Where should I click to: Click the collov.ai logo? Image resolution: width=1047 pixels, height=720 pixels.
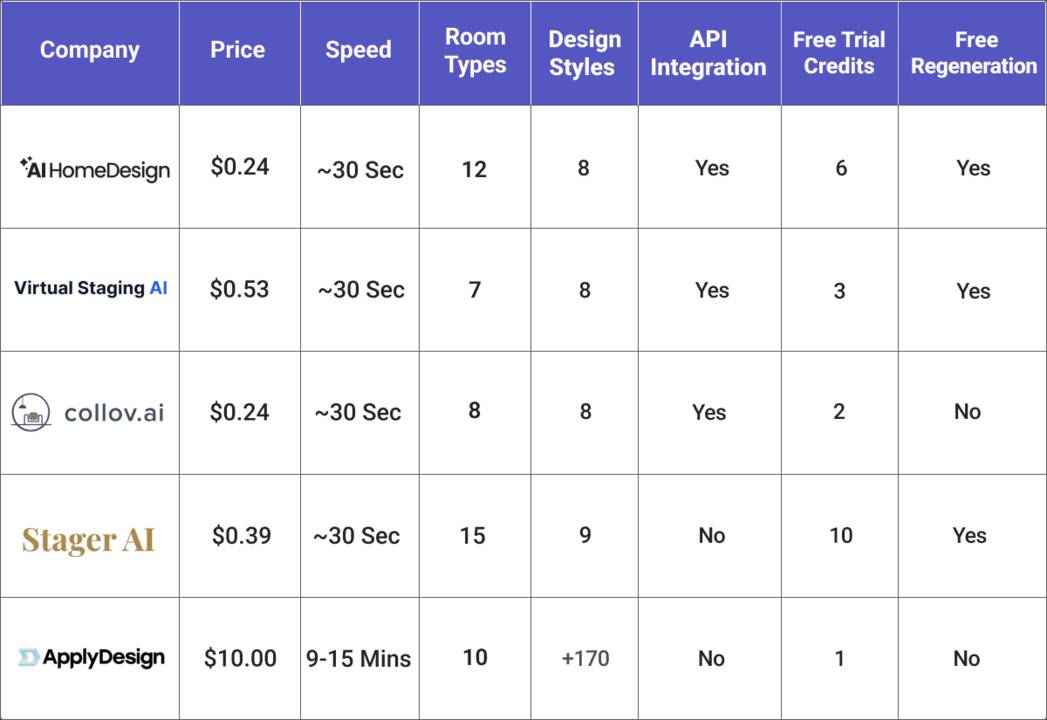coord(88,412)
